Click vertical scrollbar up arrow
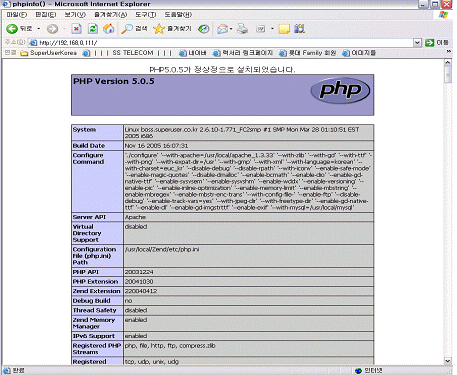457x375 pixels. 448,62
